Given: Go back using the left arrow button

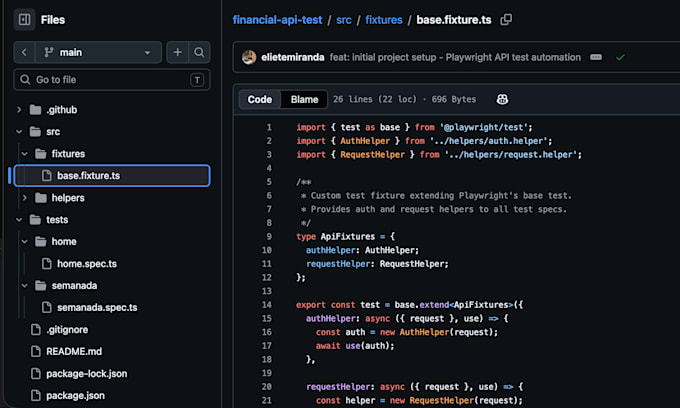Looking at the screenshot, I should pos(24,52).
